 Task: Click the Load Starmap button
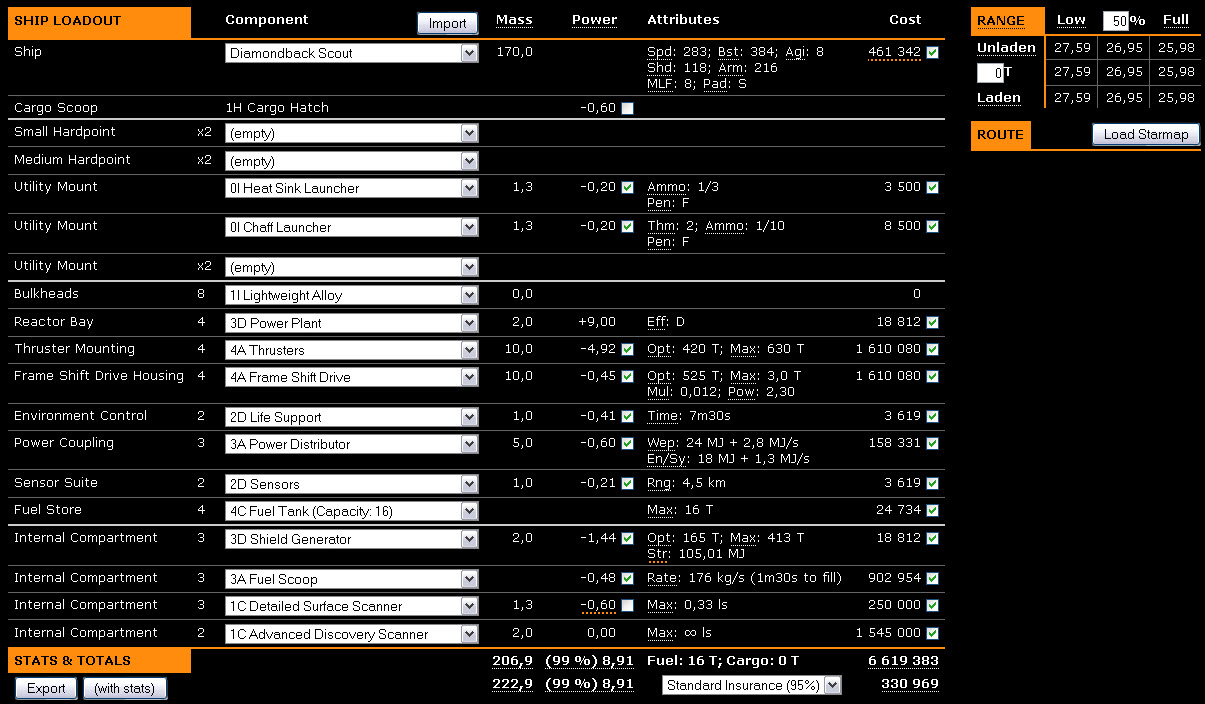(1145, 134)
